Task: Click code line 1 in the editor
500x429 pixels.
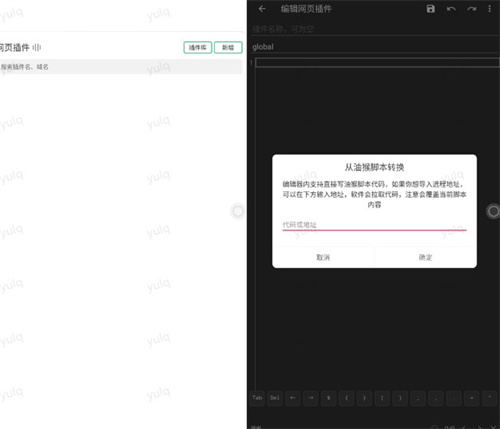Action: (x=377, y=62)
